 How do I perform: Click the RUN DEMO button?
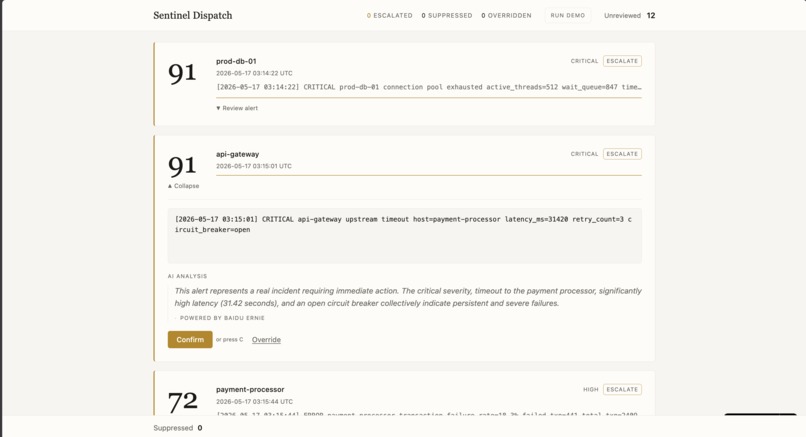[567, 15]
